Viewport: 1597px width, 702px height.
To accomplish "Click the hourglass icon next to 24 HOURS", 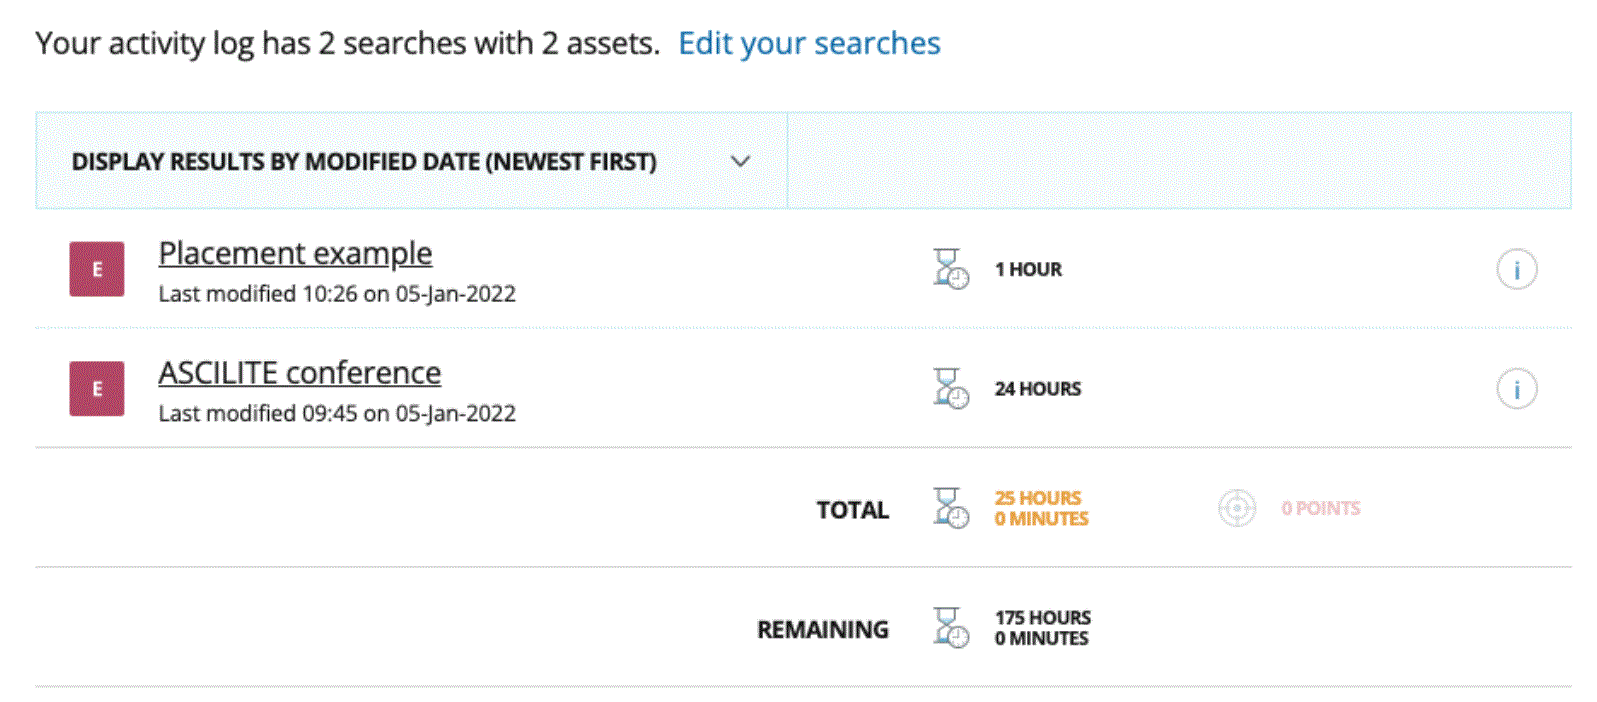I will (951, 388).
